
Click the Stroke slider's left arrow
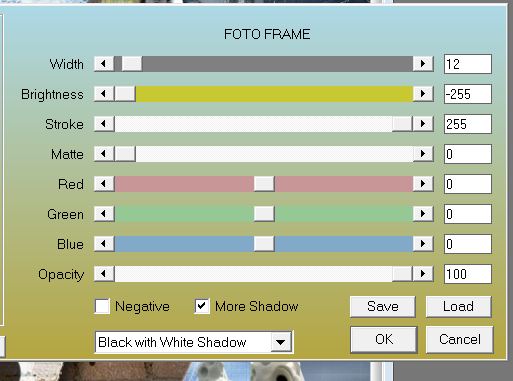point(104,124)
